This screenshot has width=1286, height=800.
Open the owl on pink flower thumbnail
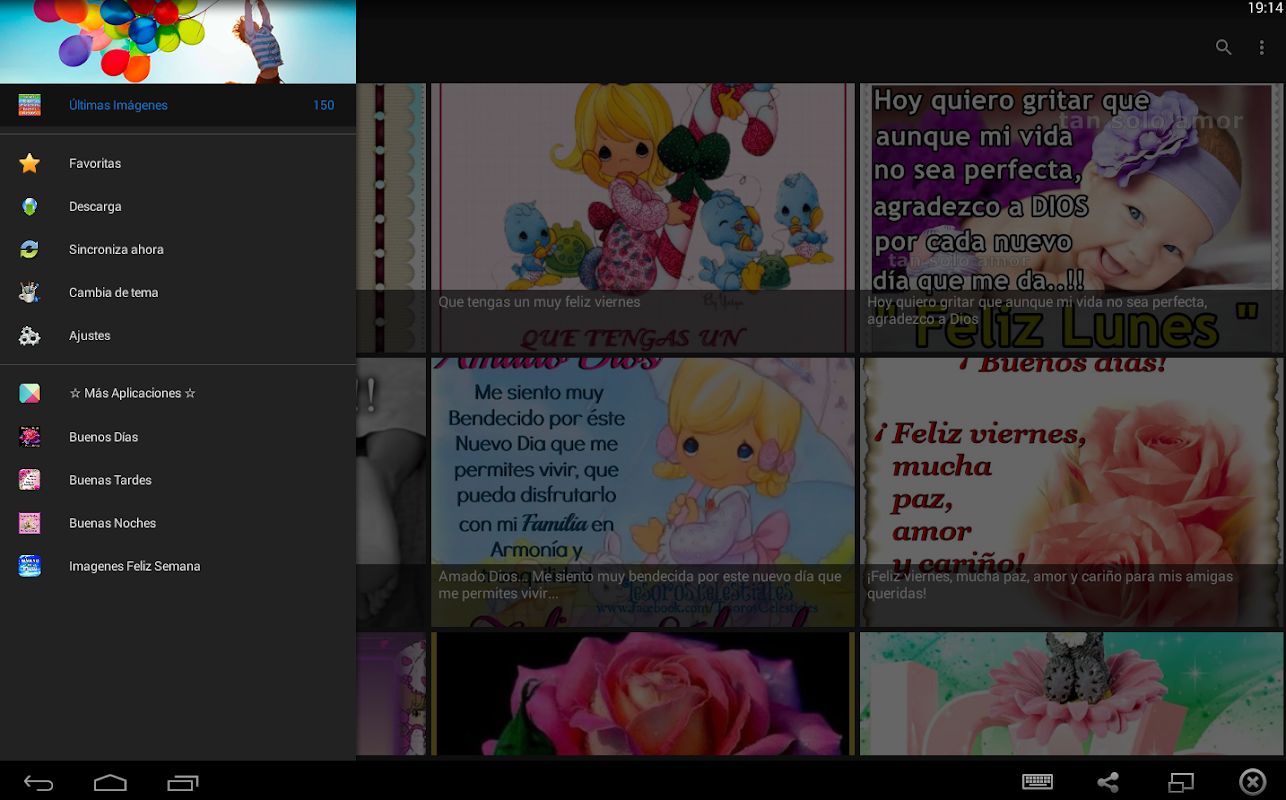(1072, 694)
